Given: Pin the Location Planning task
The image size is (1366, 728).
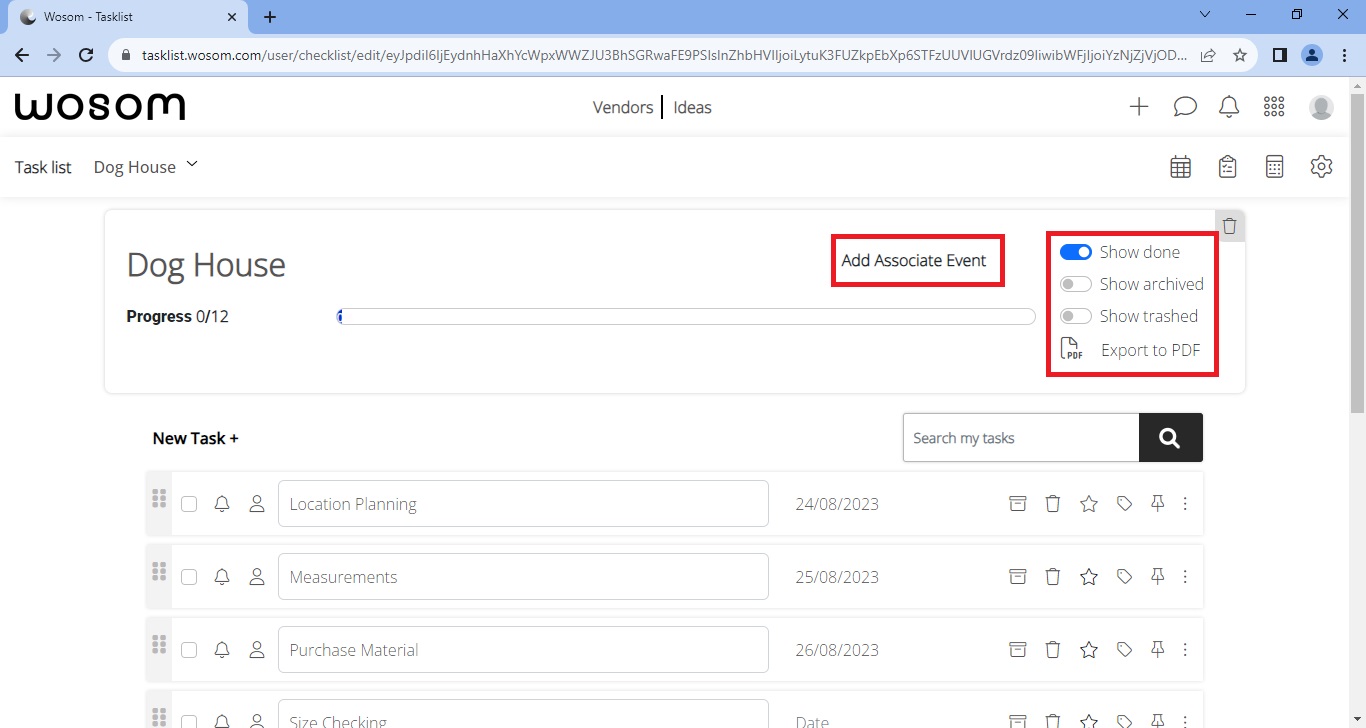Looking at the screenshot, I should pos(1157,503).
